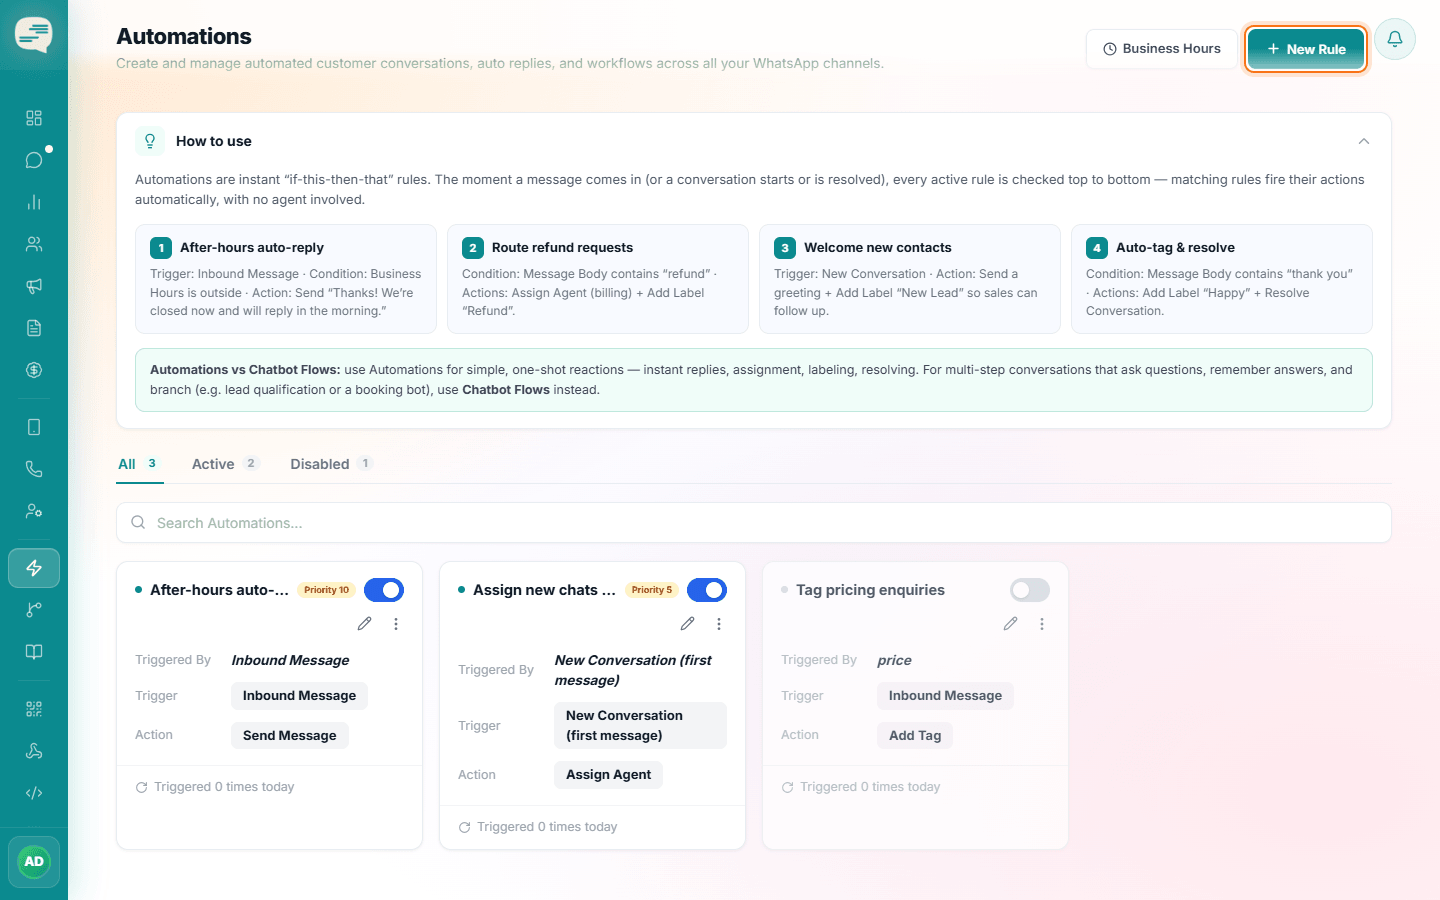Disable the After-hours auto-reply rule toggle
Screen dimensions: 1440x900
pos(384,590)
